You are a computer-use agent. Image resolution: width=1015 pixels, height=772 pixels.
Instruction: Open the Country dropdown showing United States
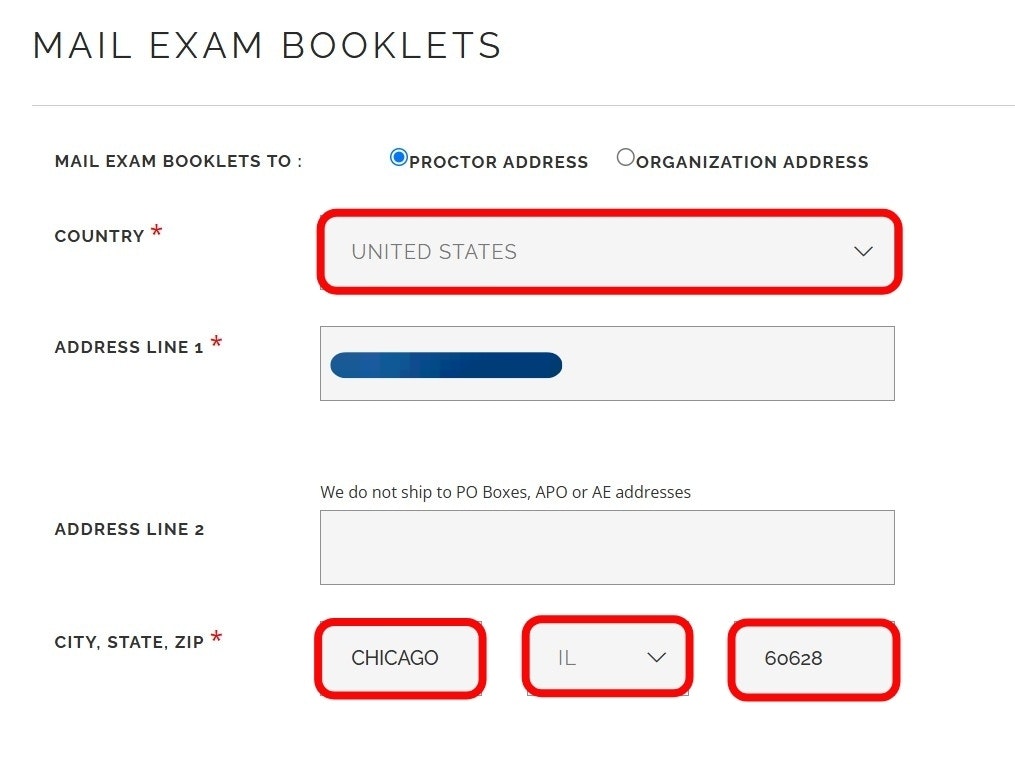[609, 252]
